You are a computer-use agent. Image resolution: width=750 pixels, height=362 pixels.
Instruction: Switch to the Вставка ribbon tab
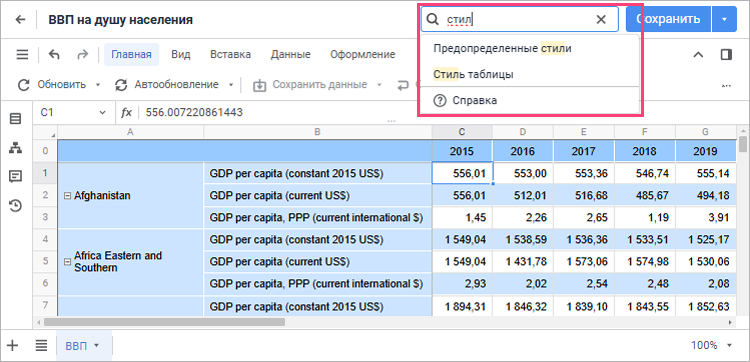click(230, 55)
